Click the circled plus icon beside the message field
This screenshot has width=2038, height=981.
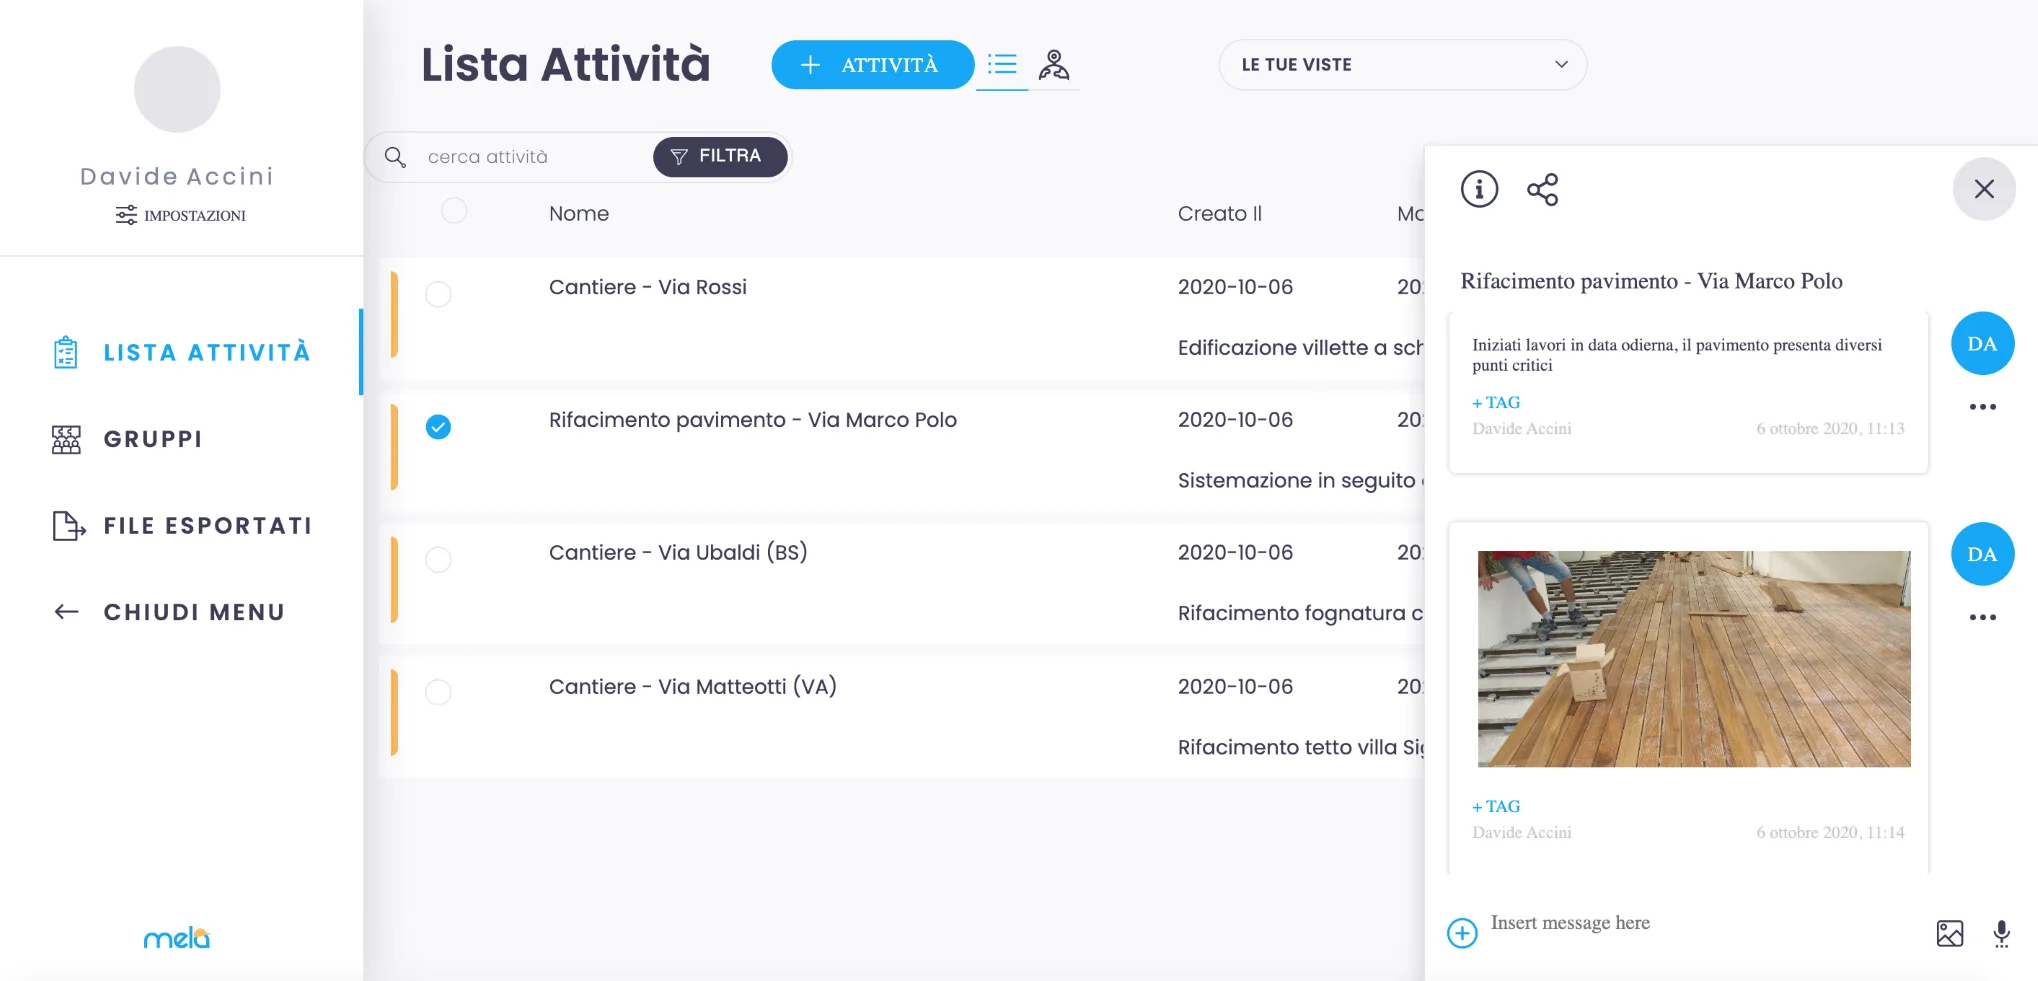[1462, 933]
